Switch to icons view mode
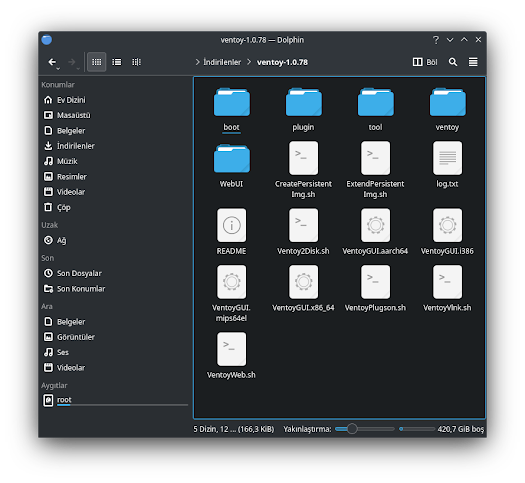The width and height of the screenshot is (525, 483). pos(96,62)
